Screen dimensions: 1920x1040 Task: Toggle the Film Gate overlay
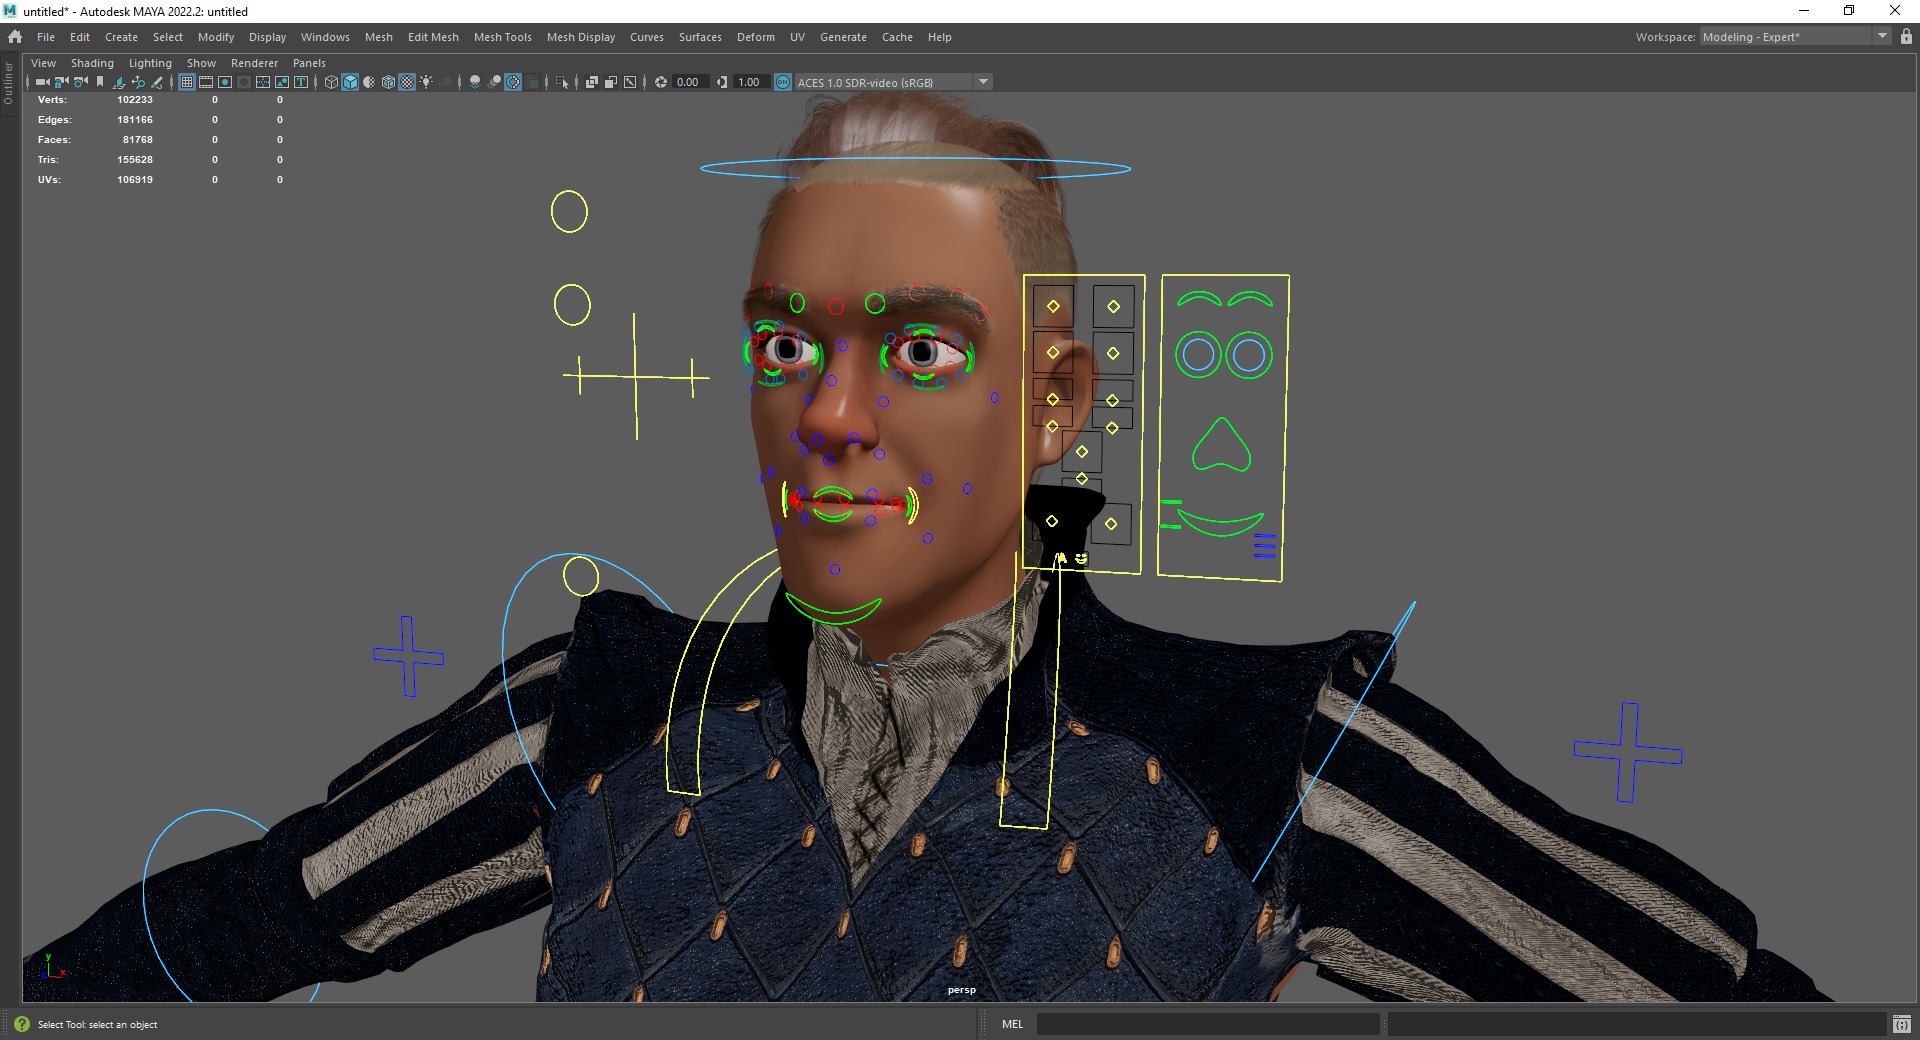pos(206,82)
